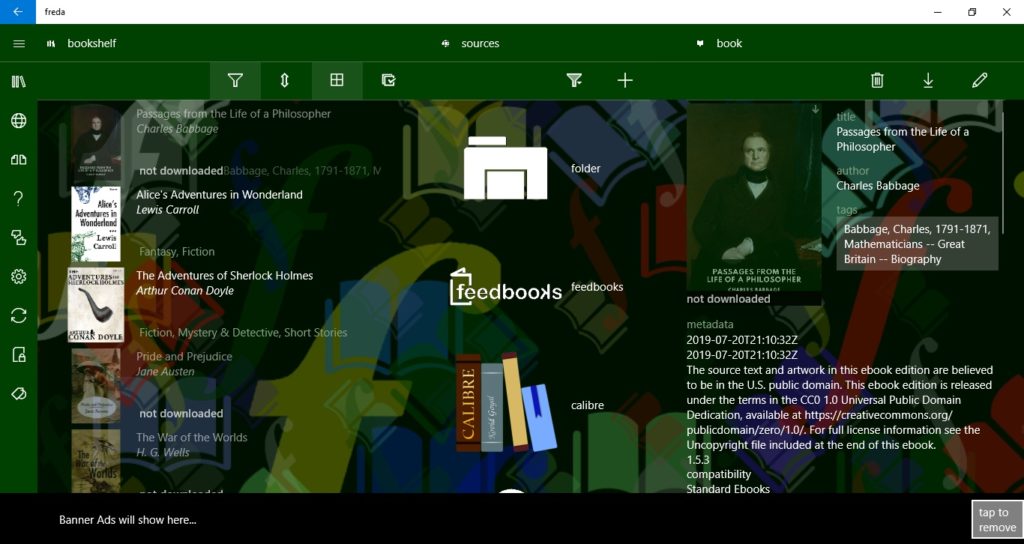Open the locked document sidebar icon
The image size is (1024, 544).
(19, 355)
